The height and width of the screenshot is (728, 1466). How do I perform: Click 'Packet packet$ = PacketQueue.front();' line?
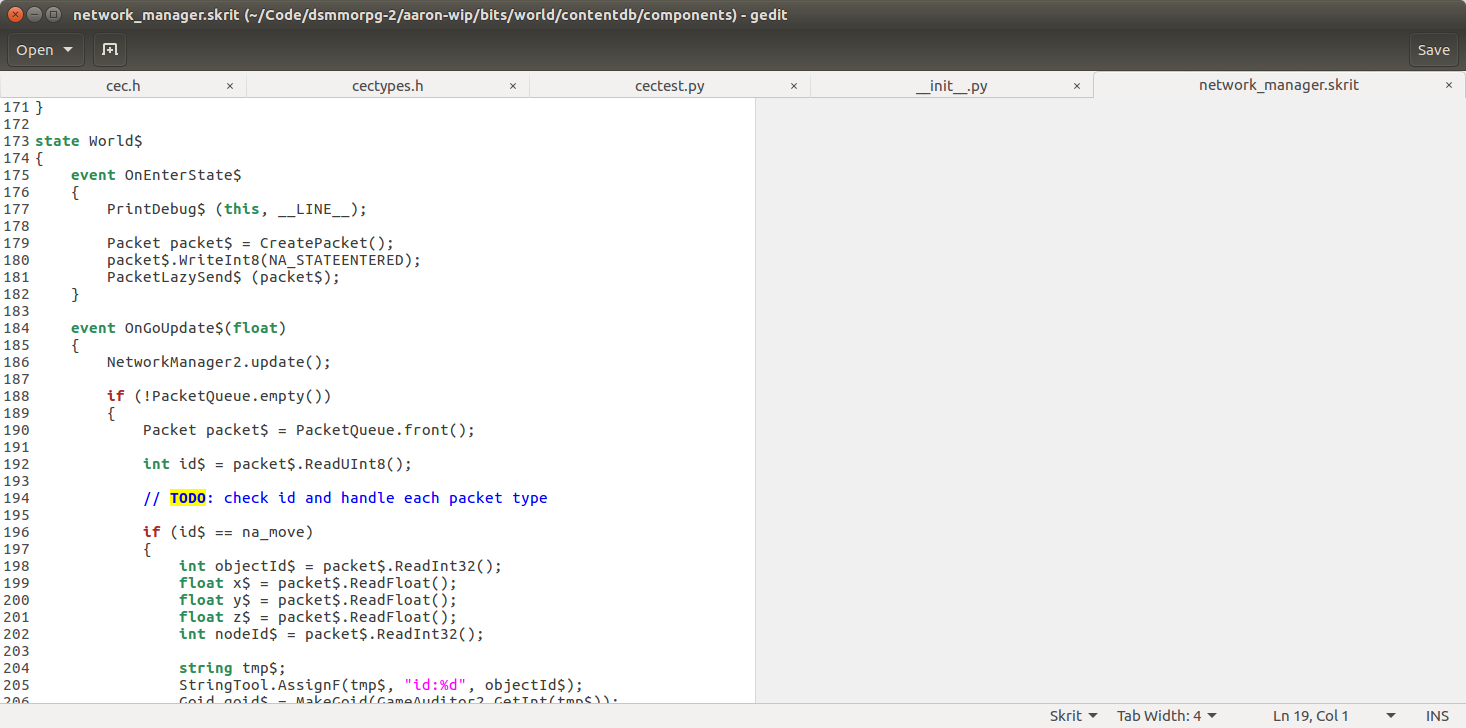pos(309,430)
